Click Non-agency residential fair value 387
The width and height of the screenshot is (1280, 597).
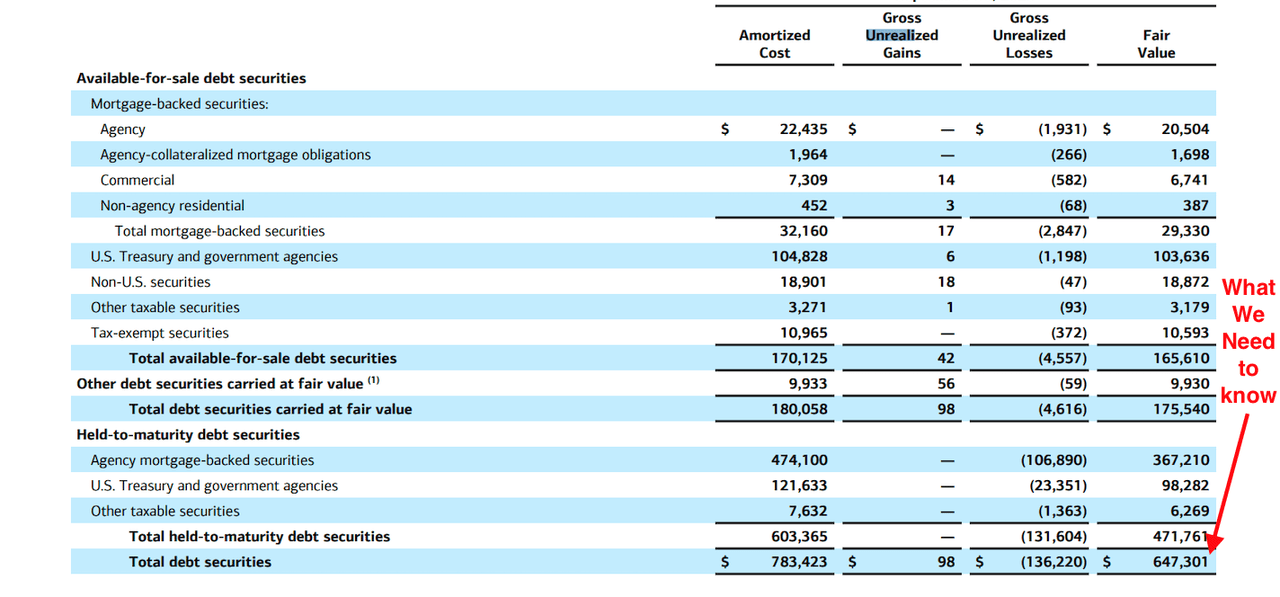click(1196, 205)
